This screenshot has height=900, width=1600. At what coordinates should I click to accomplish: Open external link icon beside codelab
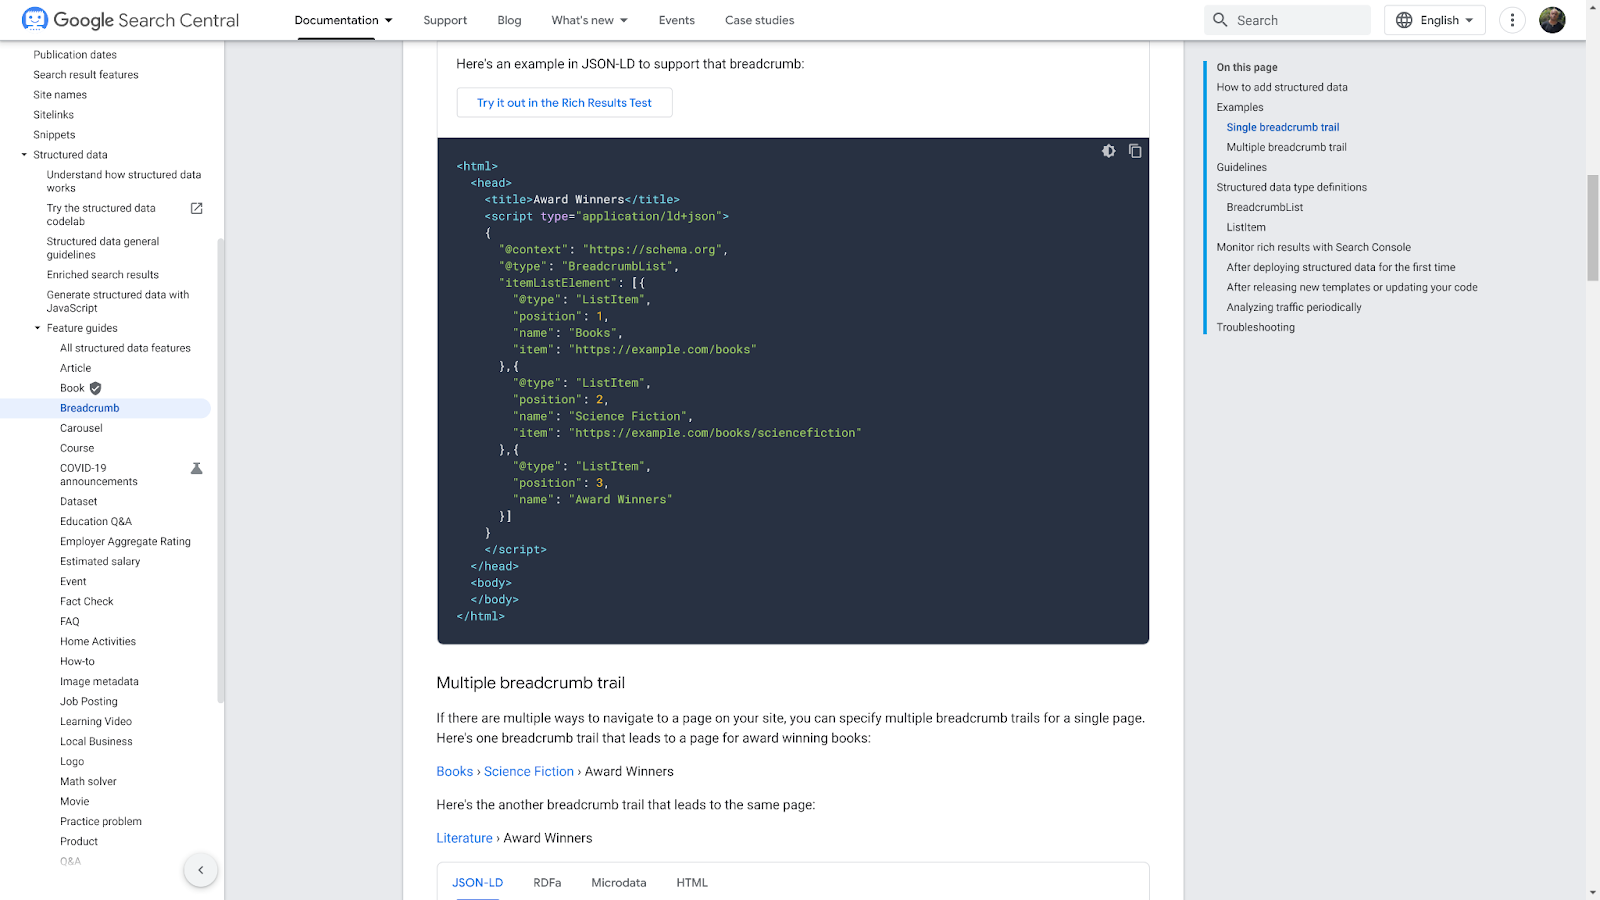197,209
